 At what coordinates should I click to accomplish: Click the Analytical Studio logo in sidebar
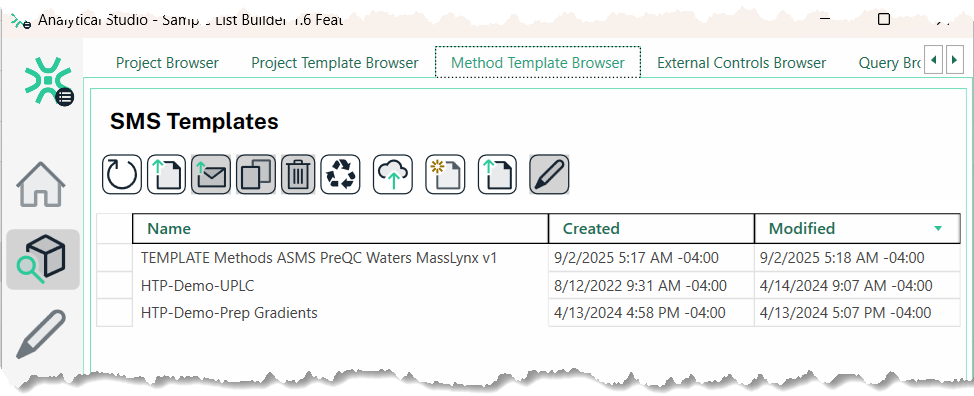(48, 81)
